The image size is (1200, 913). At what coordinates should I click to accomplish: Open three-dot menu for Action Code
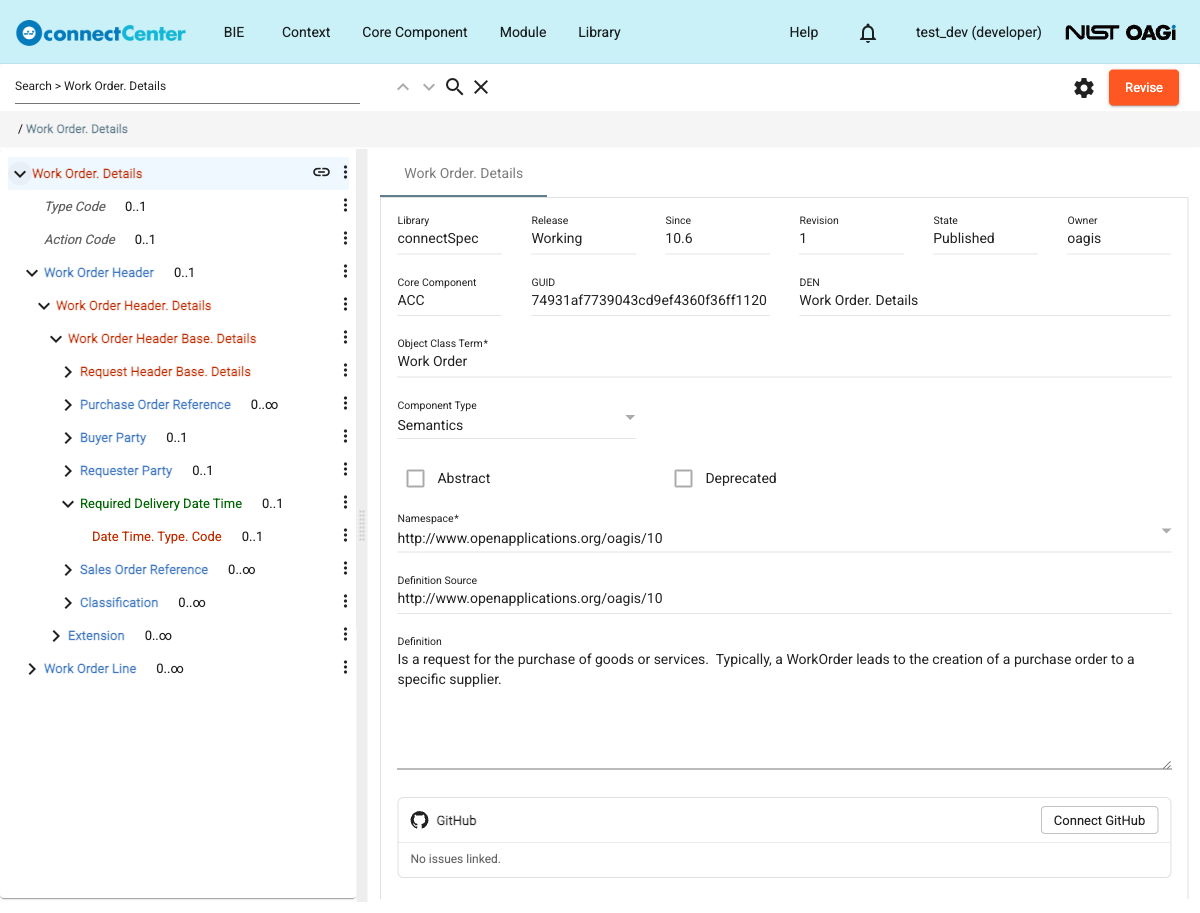click(345, 238)
